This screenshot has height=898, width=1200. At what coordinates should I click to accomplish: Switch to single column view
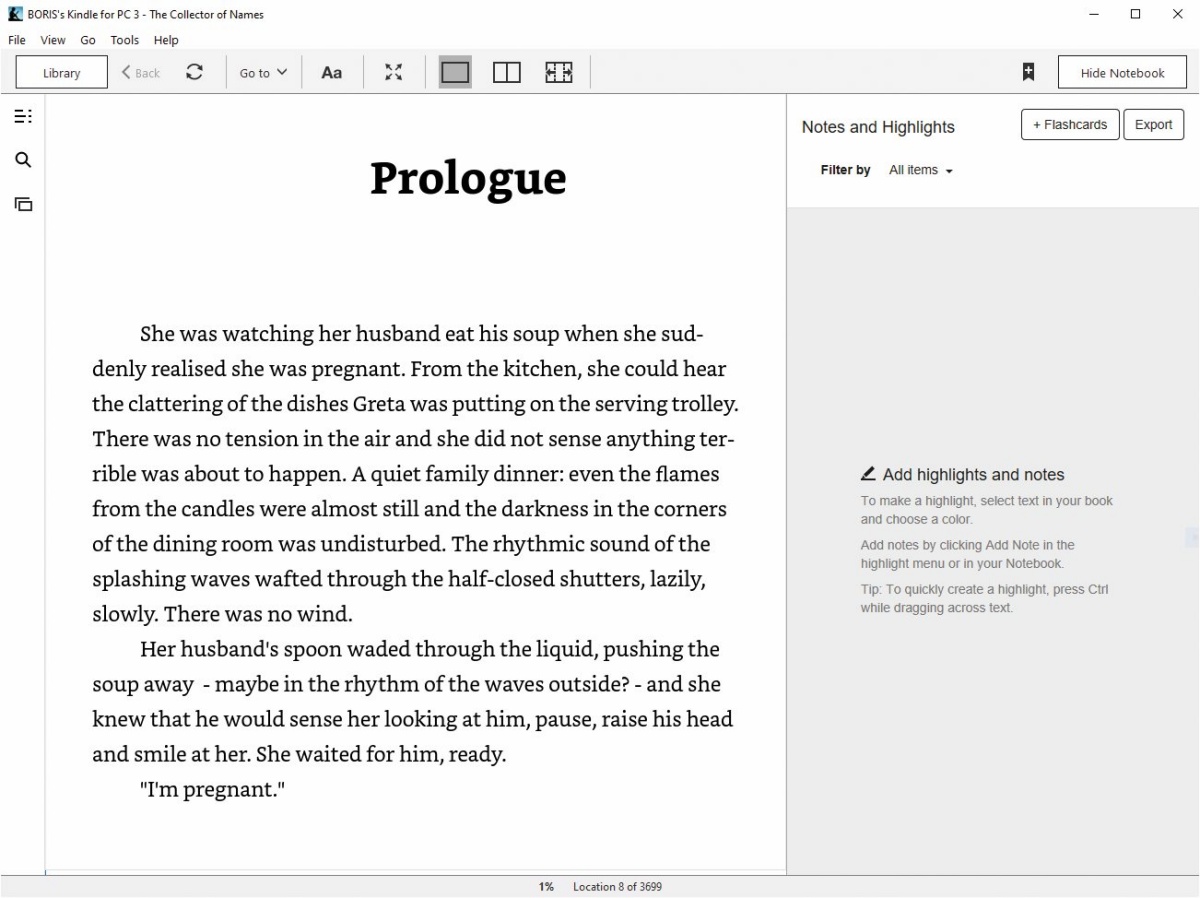[455, 72]
